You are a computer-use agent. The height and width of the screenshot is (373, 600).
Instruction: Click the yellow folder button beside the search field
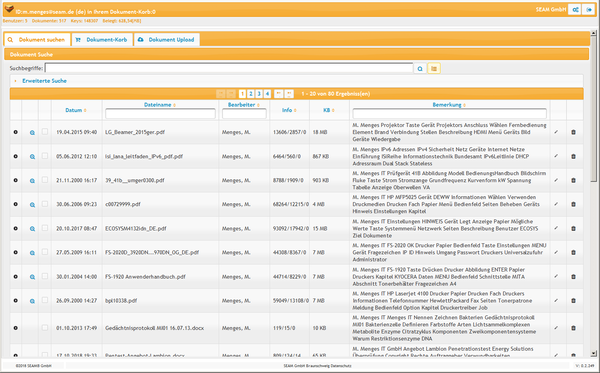pyautogui.click(x=434, y=68)
